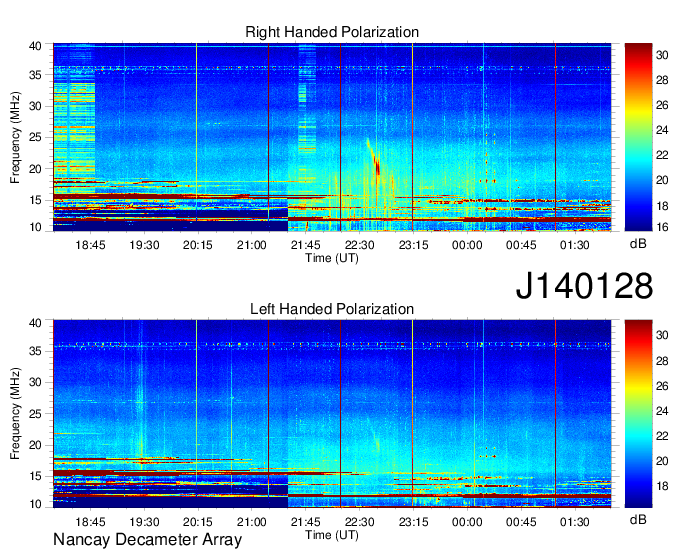Viewport: 680px width, 552px height.
Task: Click the 26 dB tick on the top color bar
Action: point(662,105)
